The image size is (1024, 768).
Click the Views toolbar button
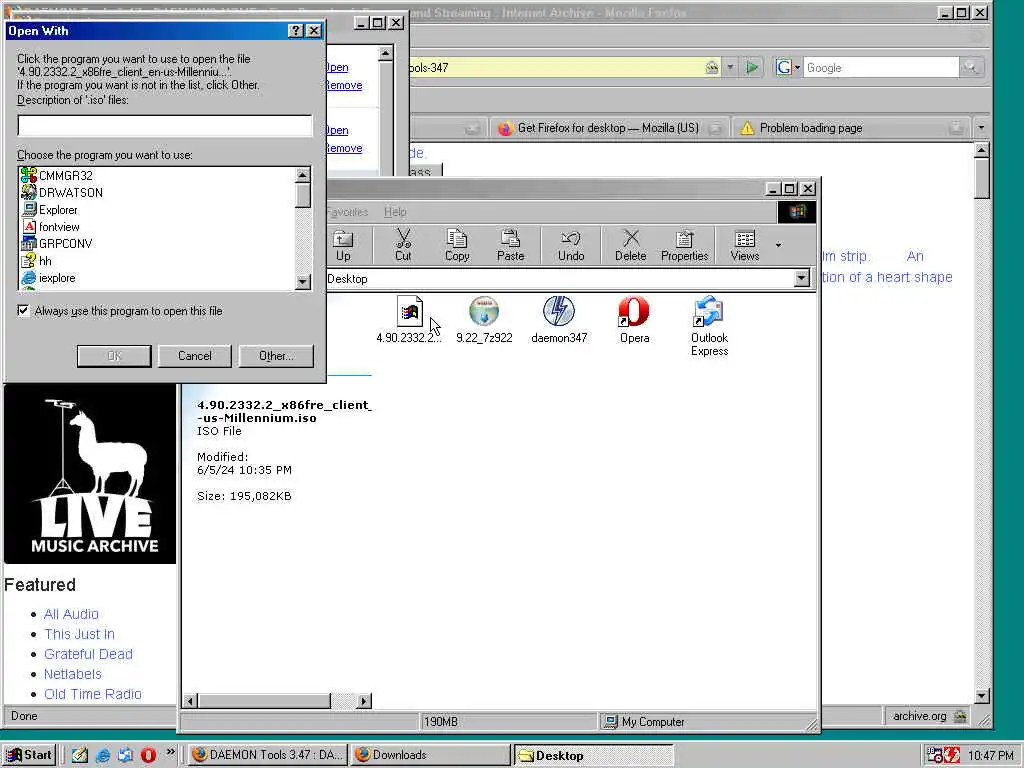coord(744,245)
